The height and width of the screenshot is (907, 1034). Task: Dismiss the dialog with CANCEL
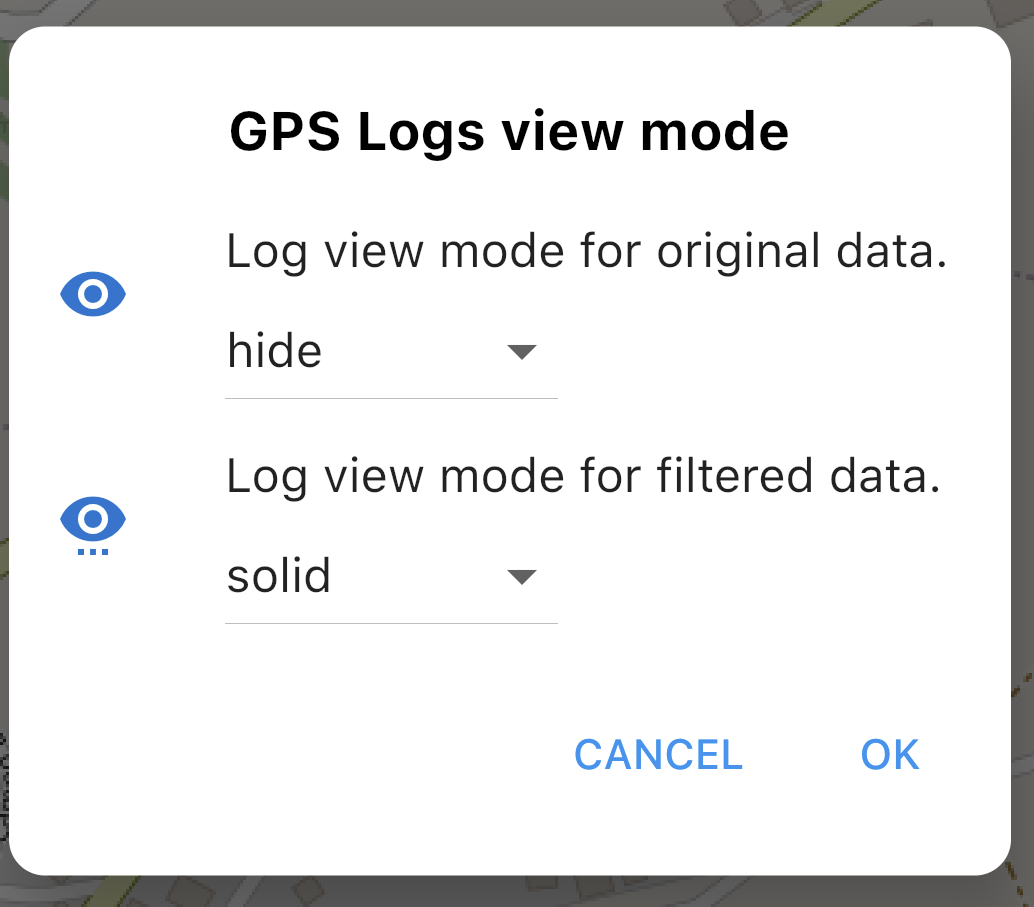[x=658, y=755]
